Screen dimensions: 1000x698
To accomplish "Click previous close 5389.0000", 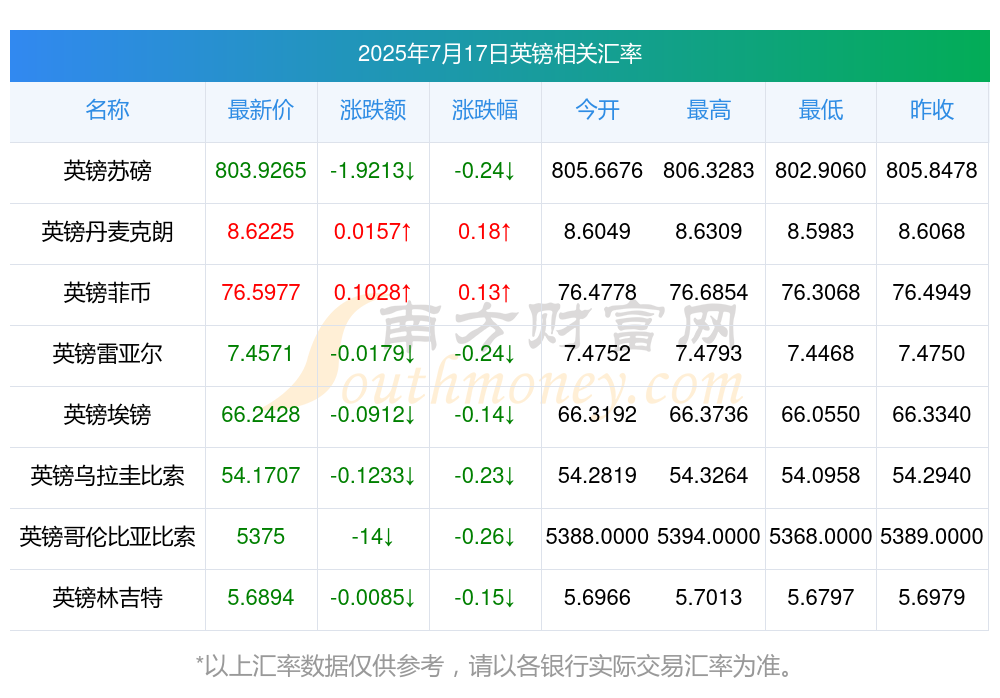I will (x=932, y=537).
